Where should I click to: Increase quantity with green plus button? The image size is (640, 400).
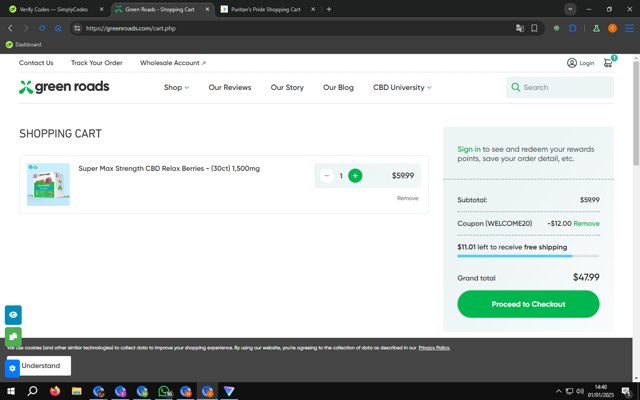pyautogui.click(x=355, y=176)
